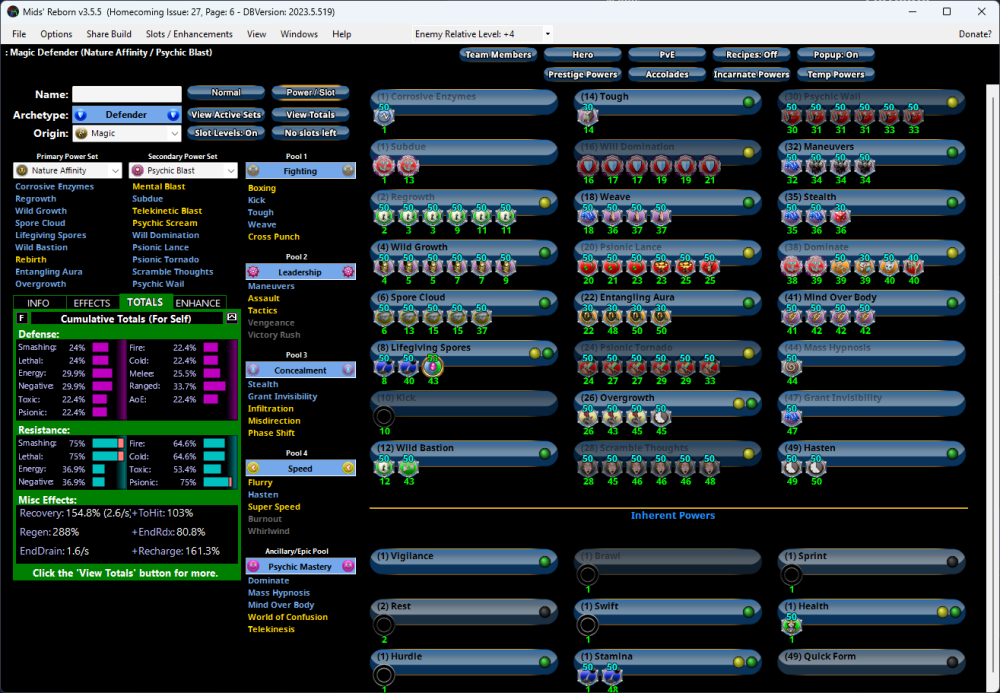Open the Slots / Enhancements menu
Image resolution: width=1000 pixels, height=693 pixels.
[190, 34]
